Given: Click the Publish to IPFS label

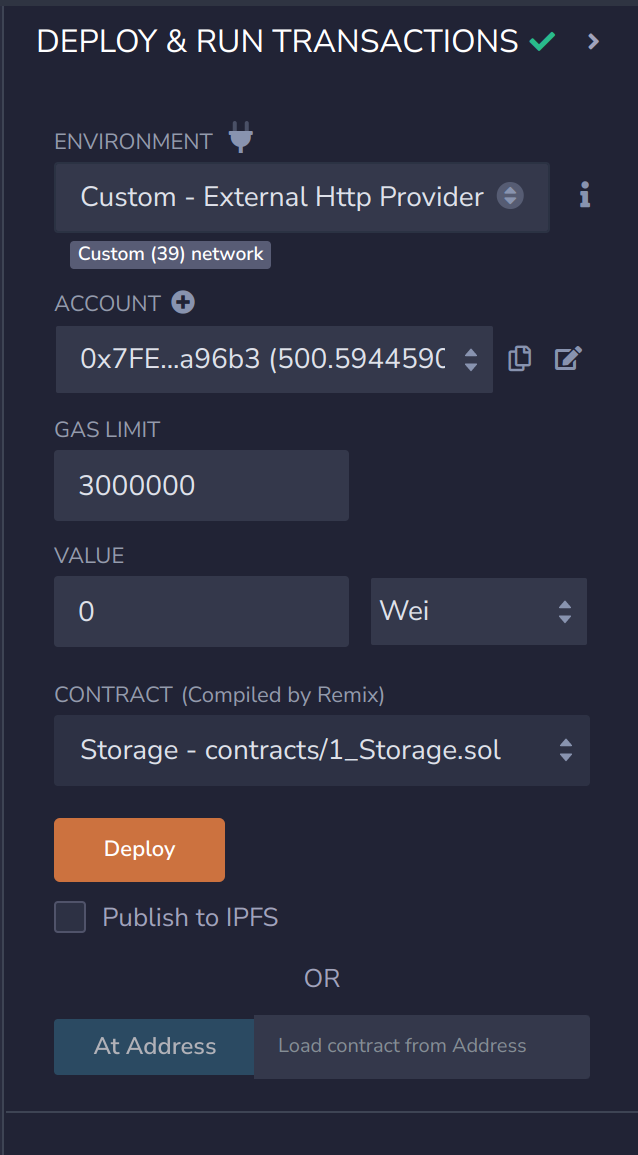Looking at the screenshot, I should pyautogui.click(x=190, y=917).
